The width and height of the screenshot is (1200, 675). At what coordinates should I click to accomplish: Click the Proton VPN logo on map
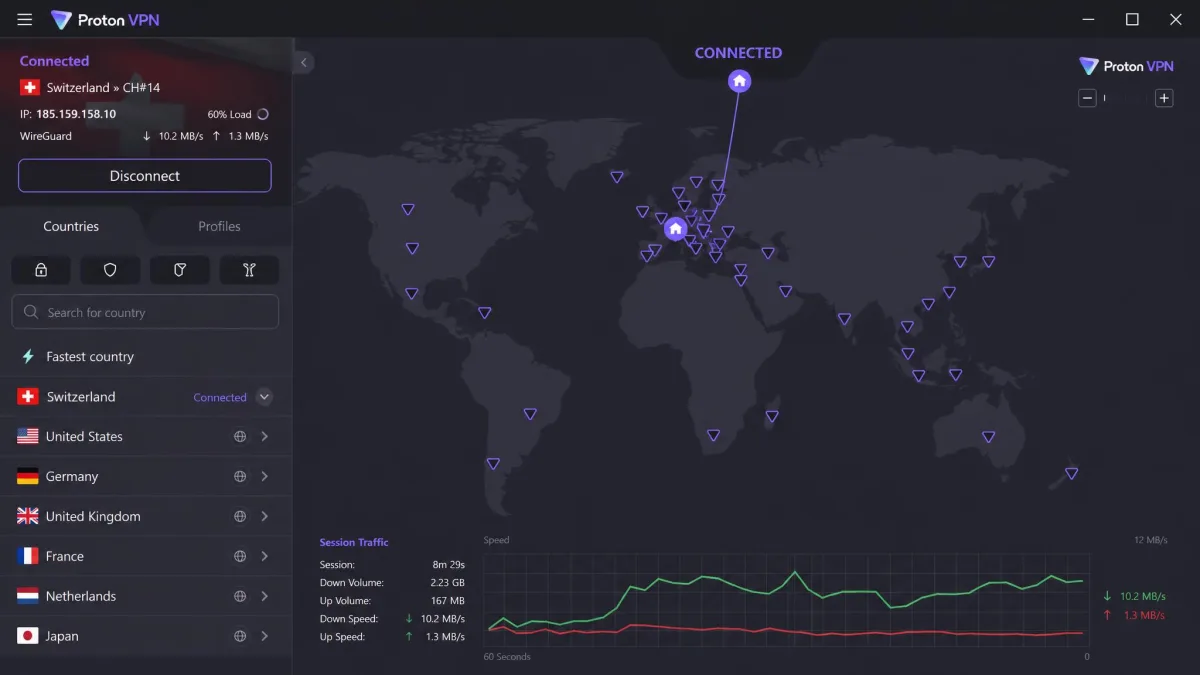(1126, 66)
